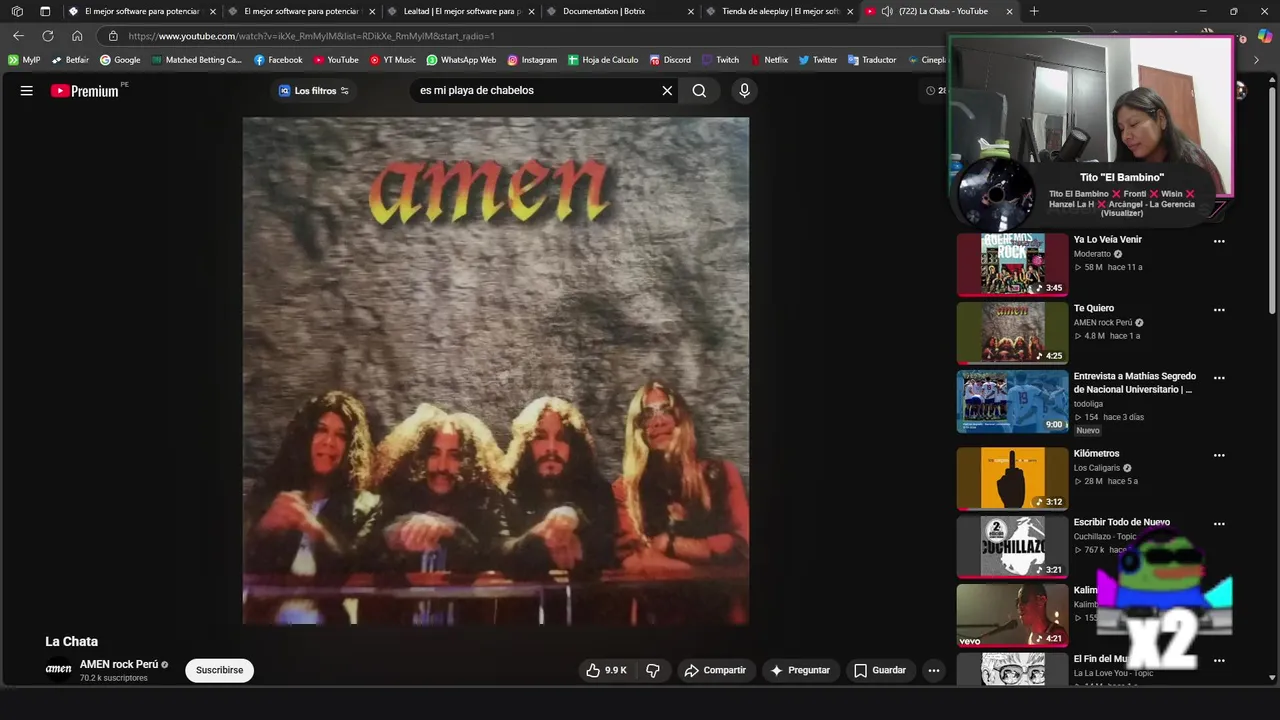Open options menu for El Fin del Mu...

(1219, 660)
